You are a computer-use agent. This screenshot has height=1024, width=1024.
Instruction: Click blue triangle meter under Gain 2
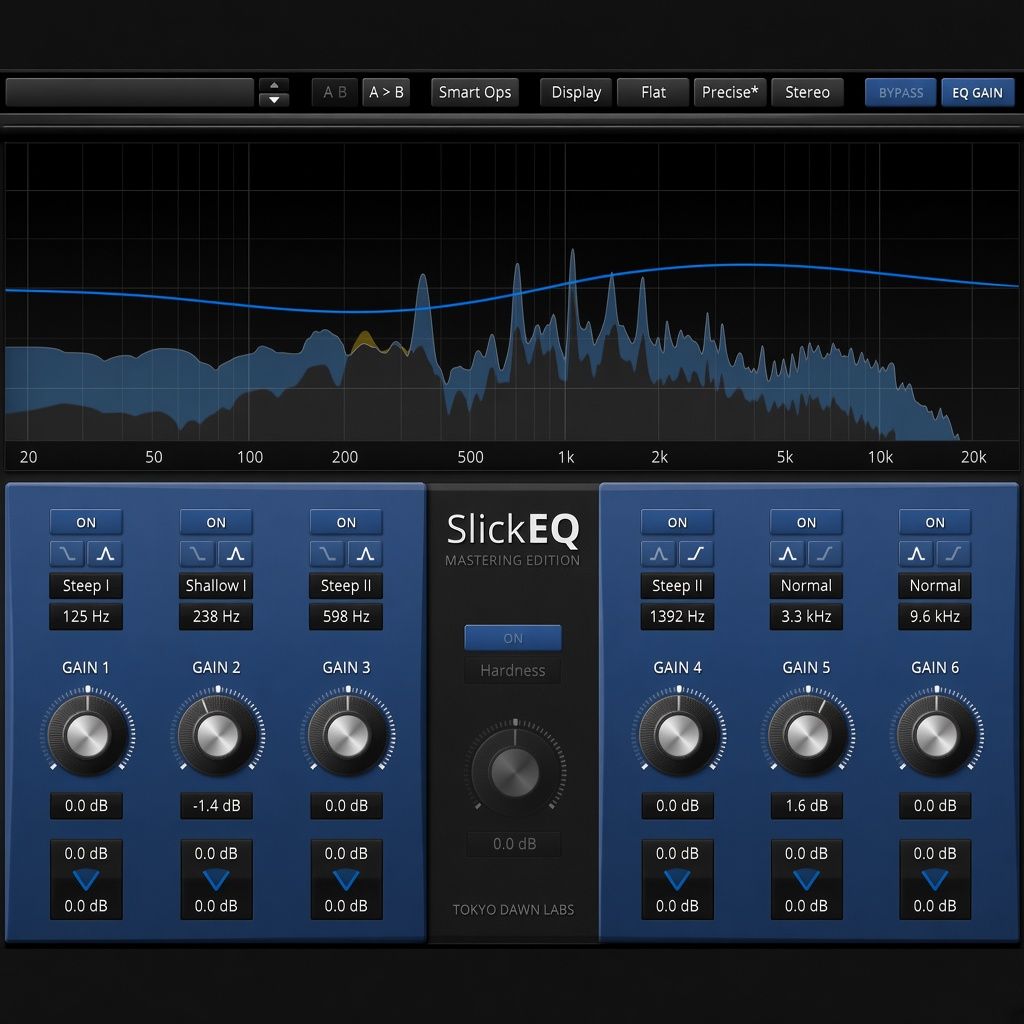pyautogui.click(x=216, y=880)
